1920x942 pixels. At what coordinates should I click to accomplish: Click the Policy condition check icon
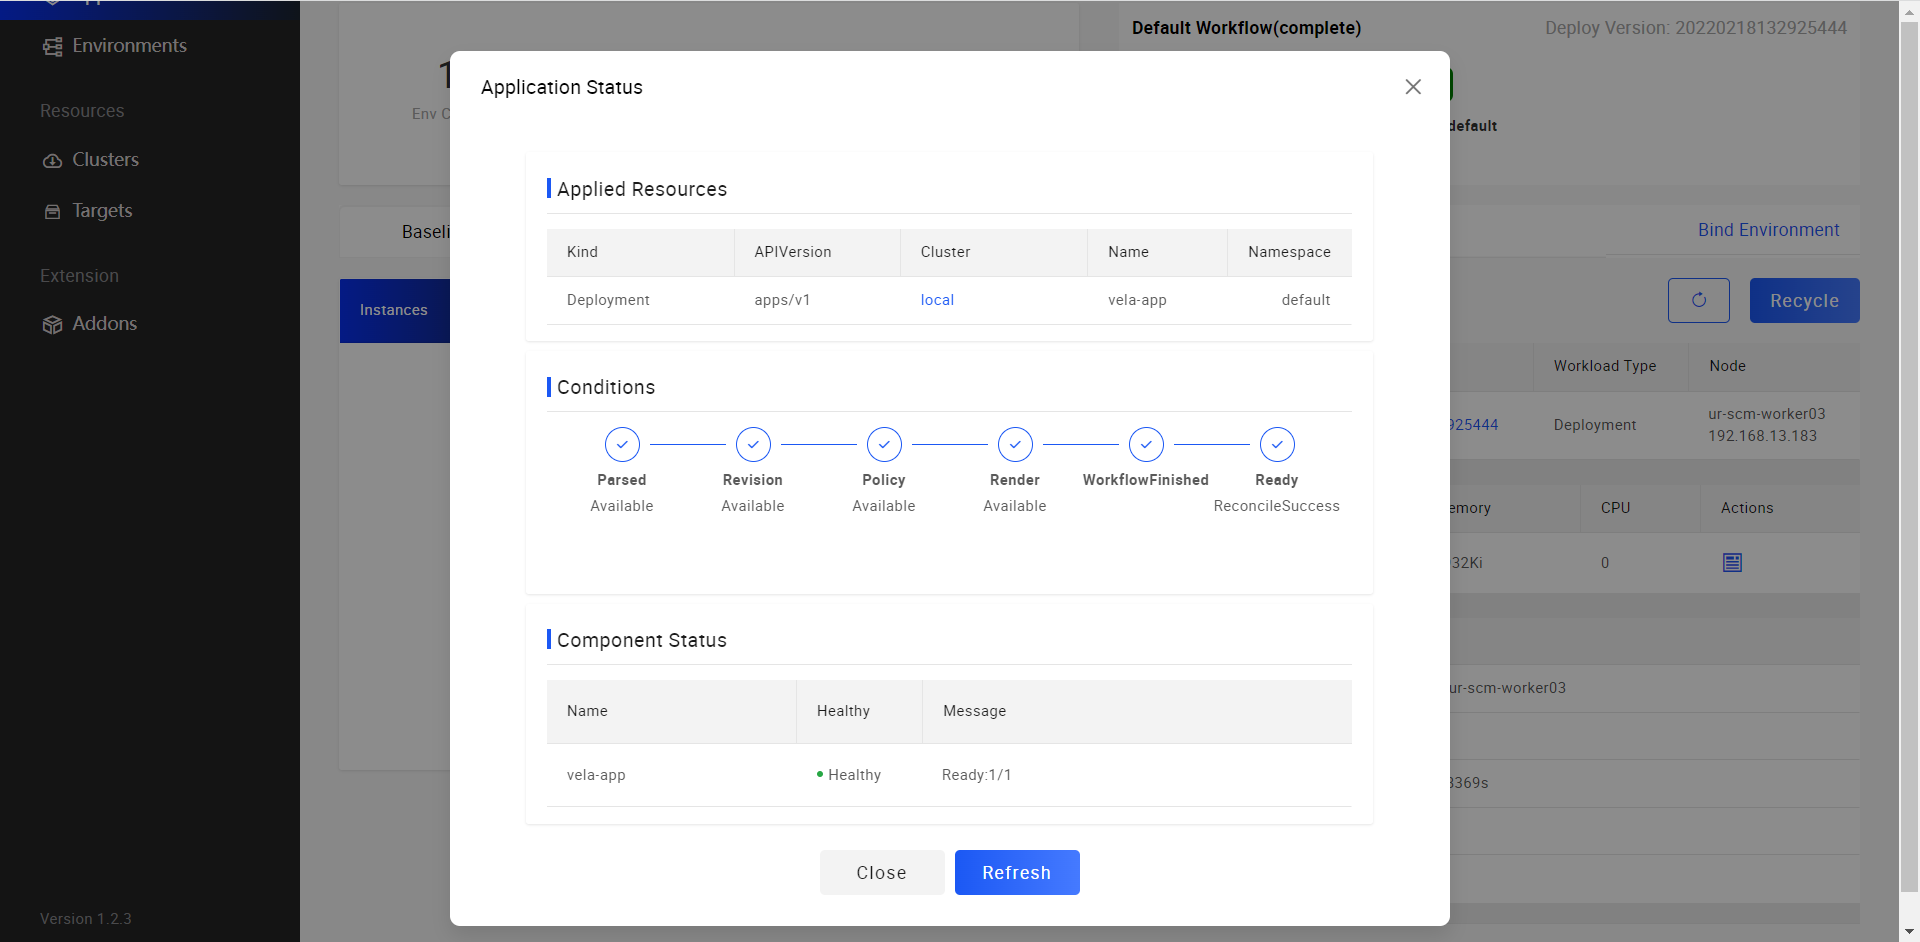[884, 445]
